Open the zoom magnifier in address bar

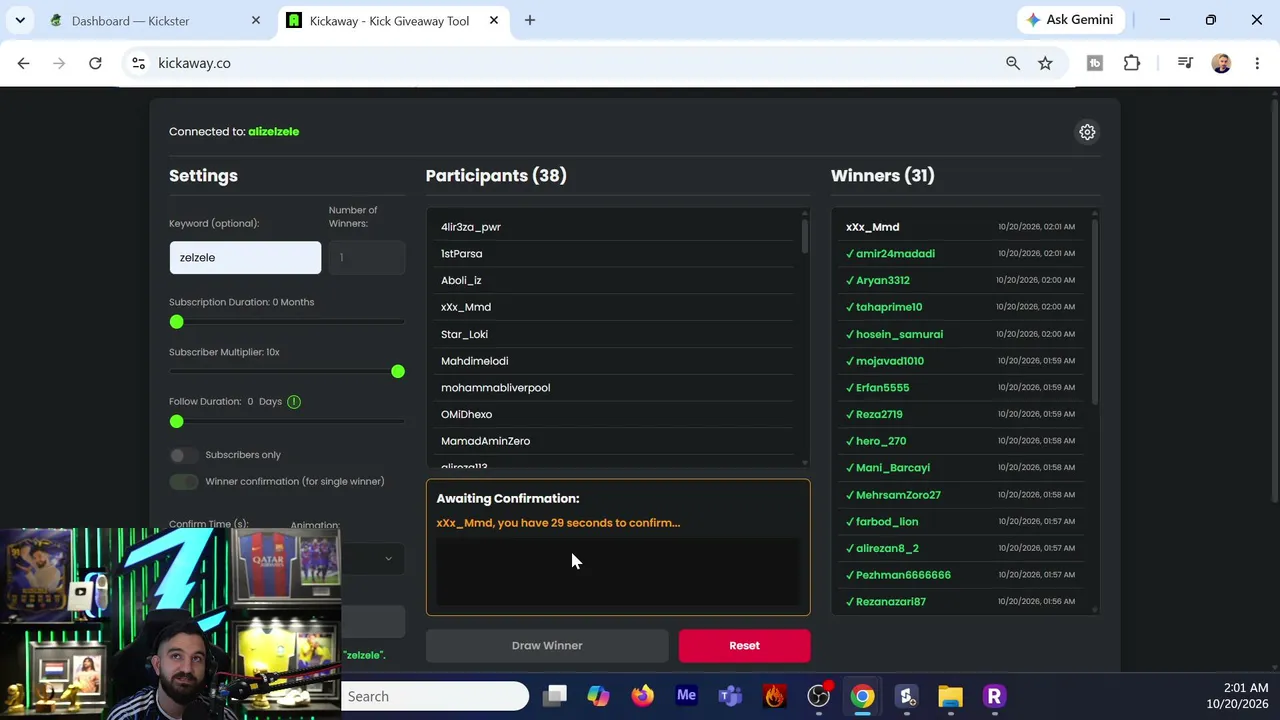point(1013,63)
